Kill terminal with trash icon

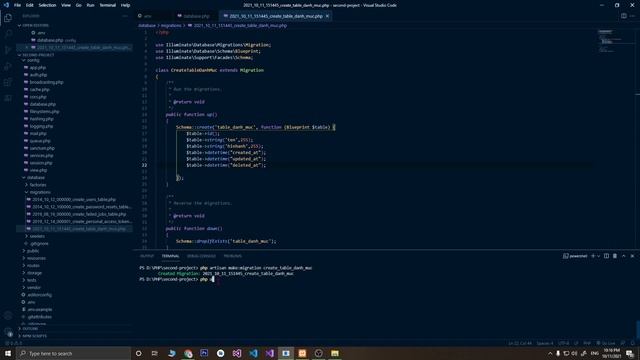coord(615,256)
